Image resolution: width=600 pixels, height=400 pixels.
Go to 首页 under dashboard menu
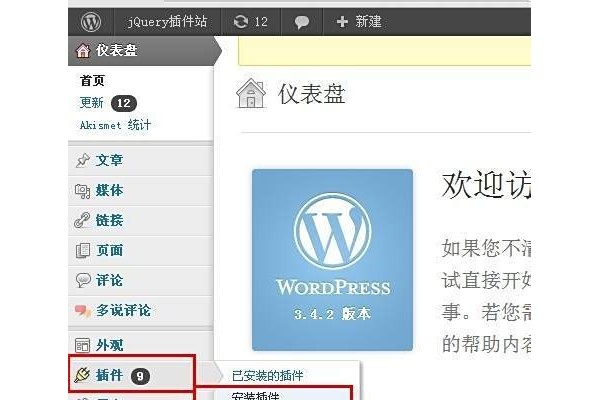coord(92,80)
